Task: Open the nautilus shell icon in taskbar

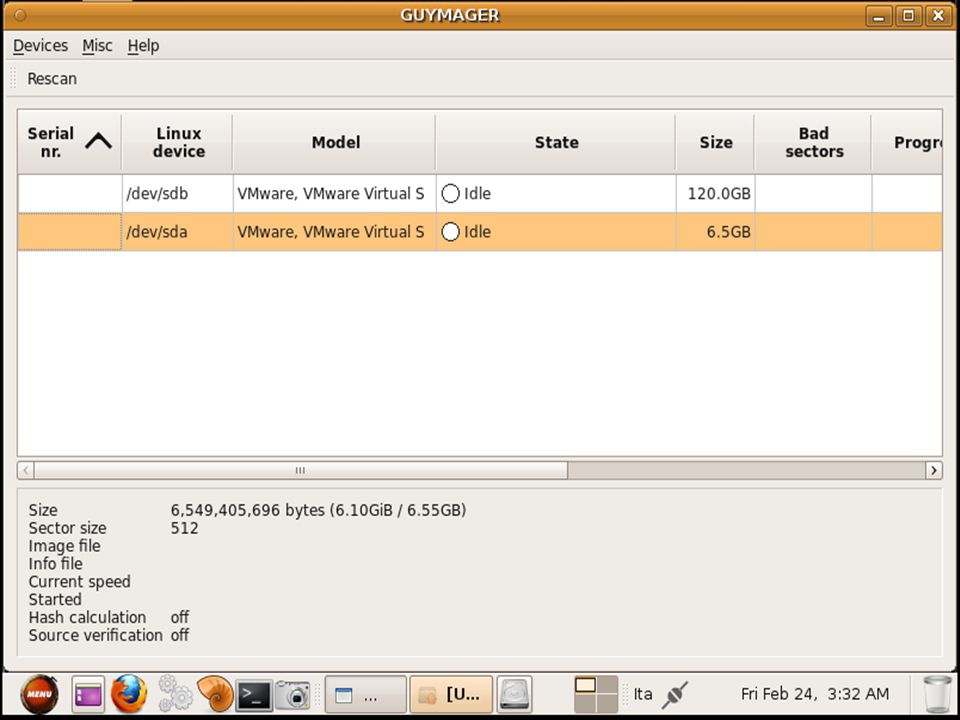Action: tap(215, 694)
